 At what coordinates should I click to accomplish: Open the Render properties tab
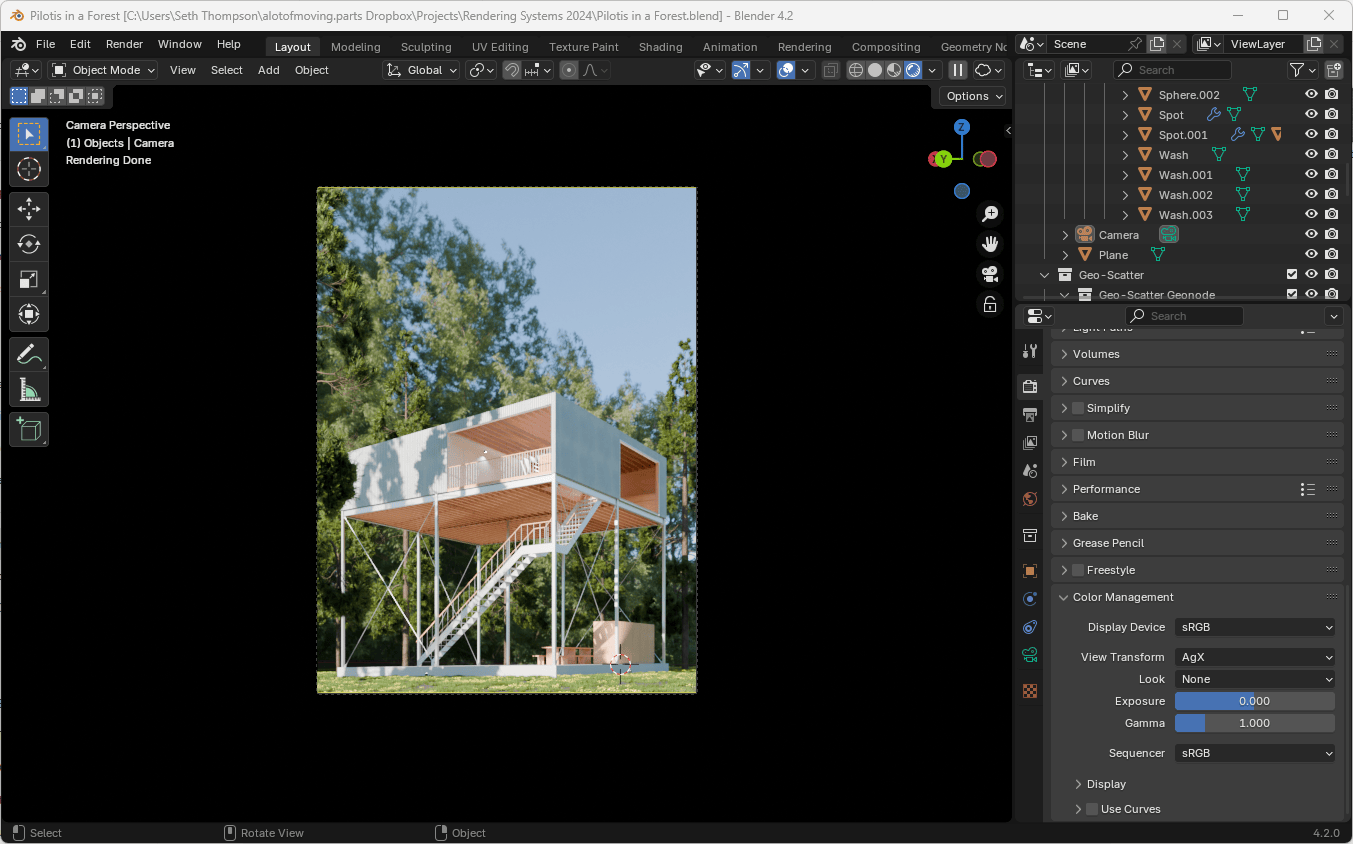pos(1030,386)
